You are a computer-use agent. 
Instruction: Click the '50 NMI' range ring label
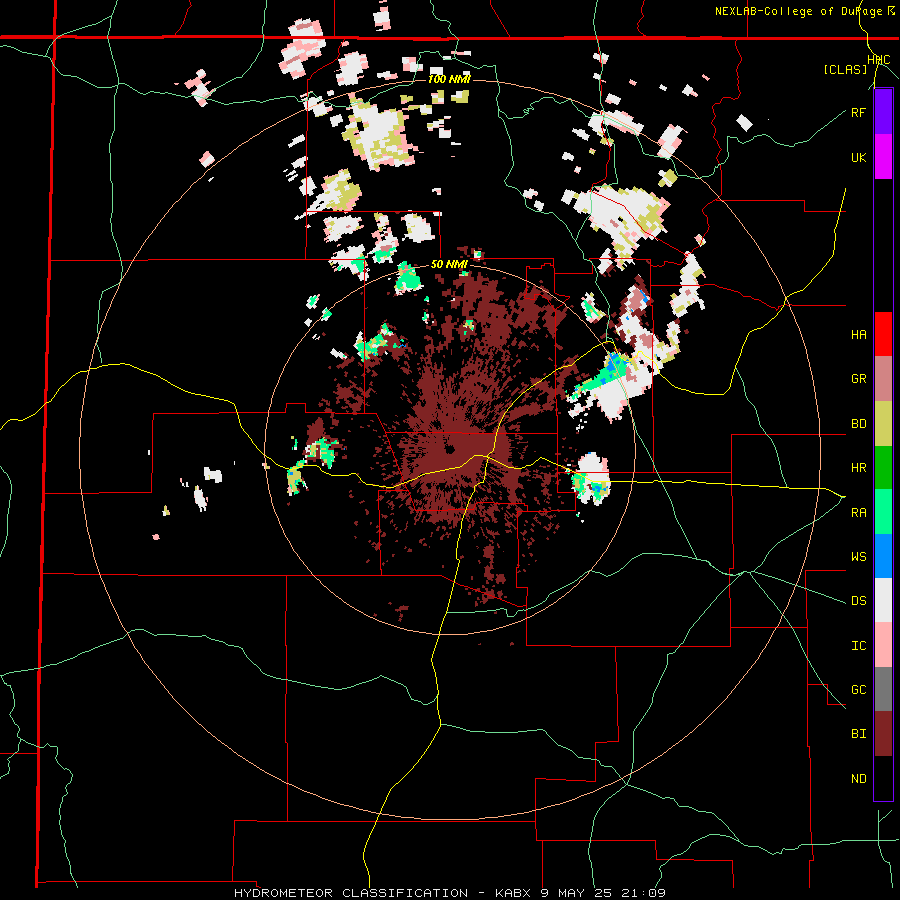pyautogui.click(x=449, y=265)
